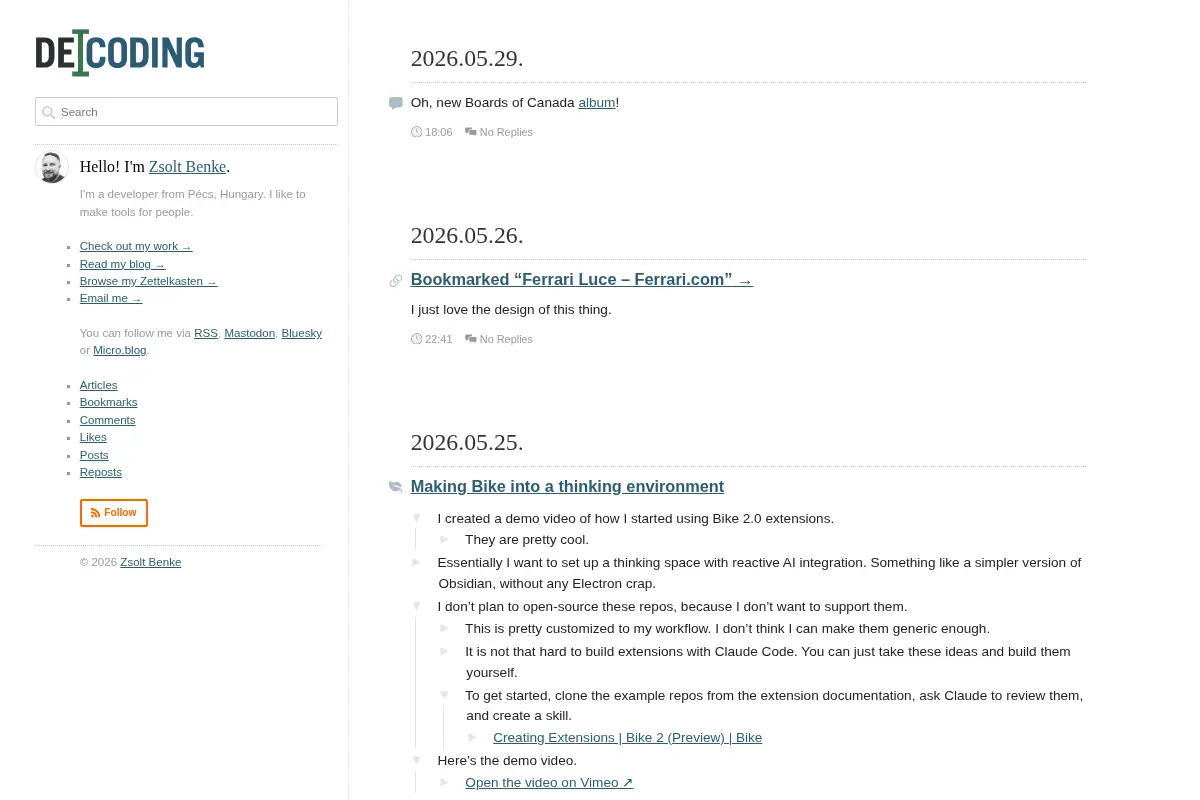Click the magnifier icon in search box
The height and width of the screenshot is (800, 1200).
coord(48,112)
